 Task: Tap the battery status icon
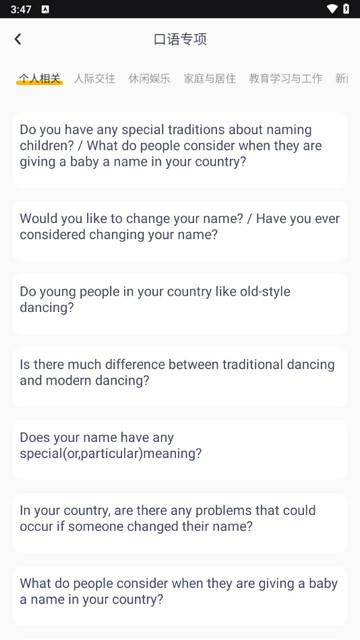pyautogui.click(x=346, y=9)
